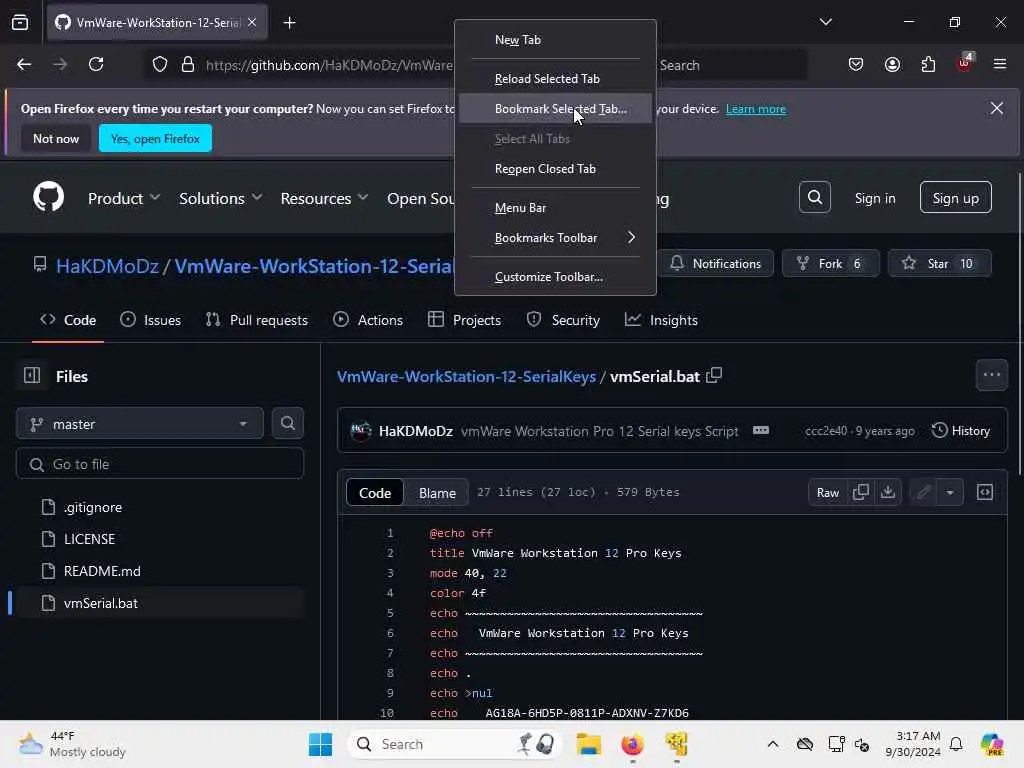
Task: Open LICENSE in the file tree
Action: click(89, 539)
